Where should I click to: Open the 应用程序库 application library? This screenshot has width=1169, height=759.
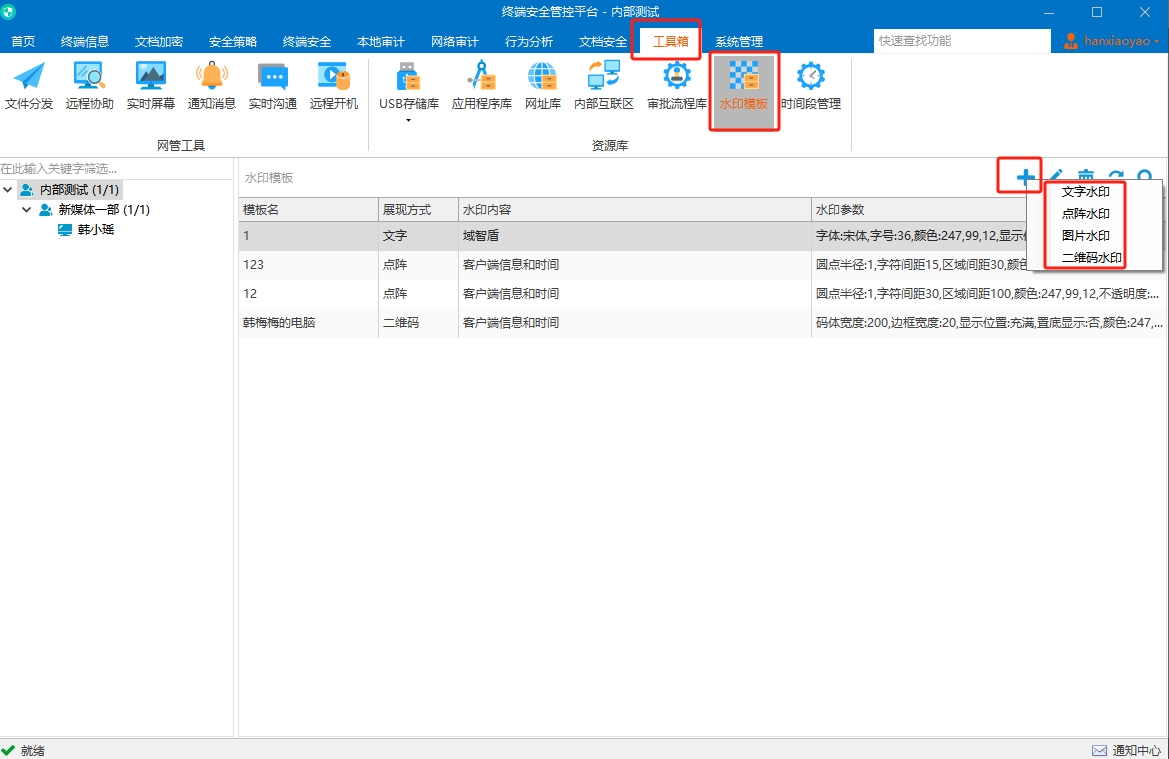point(482,86)
